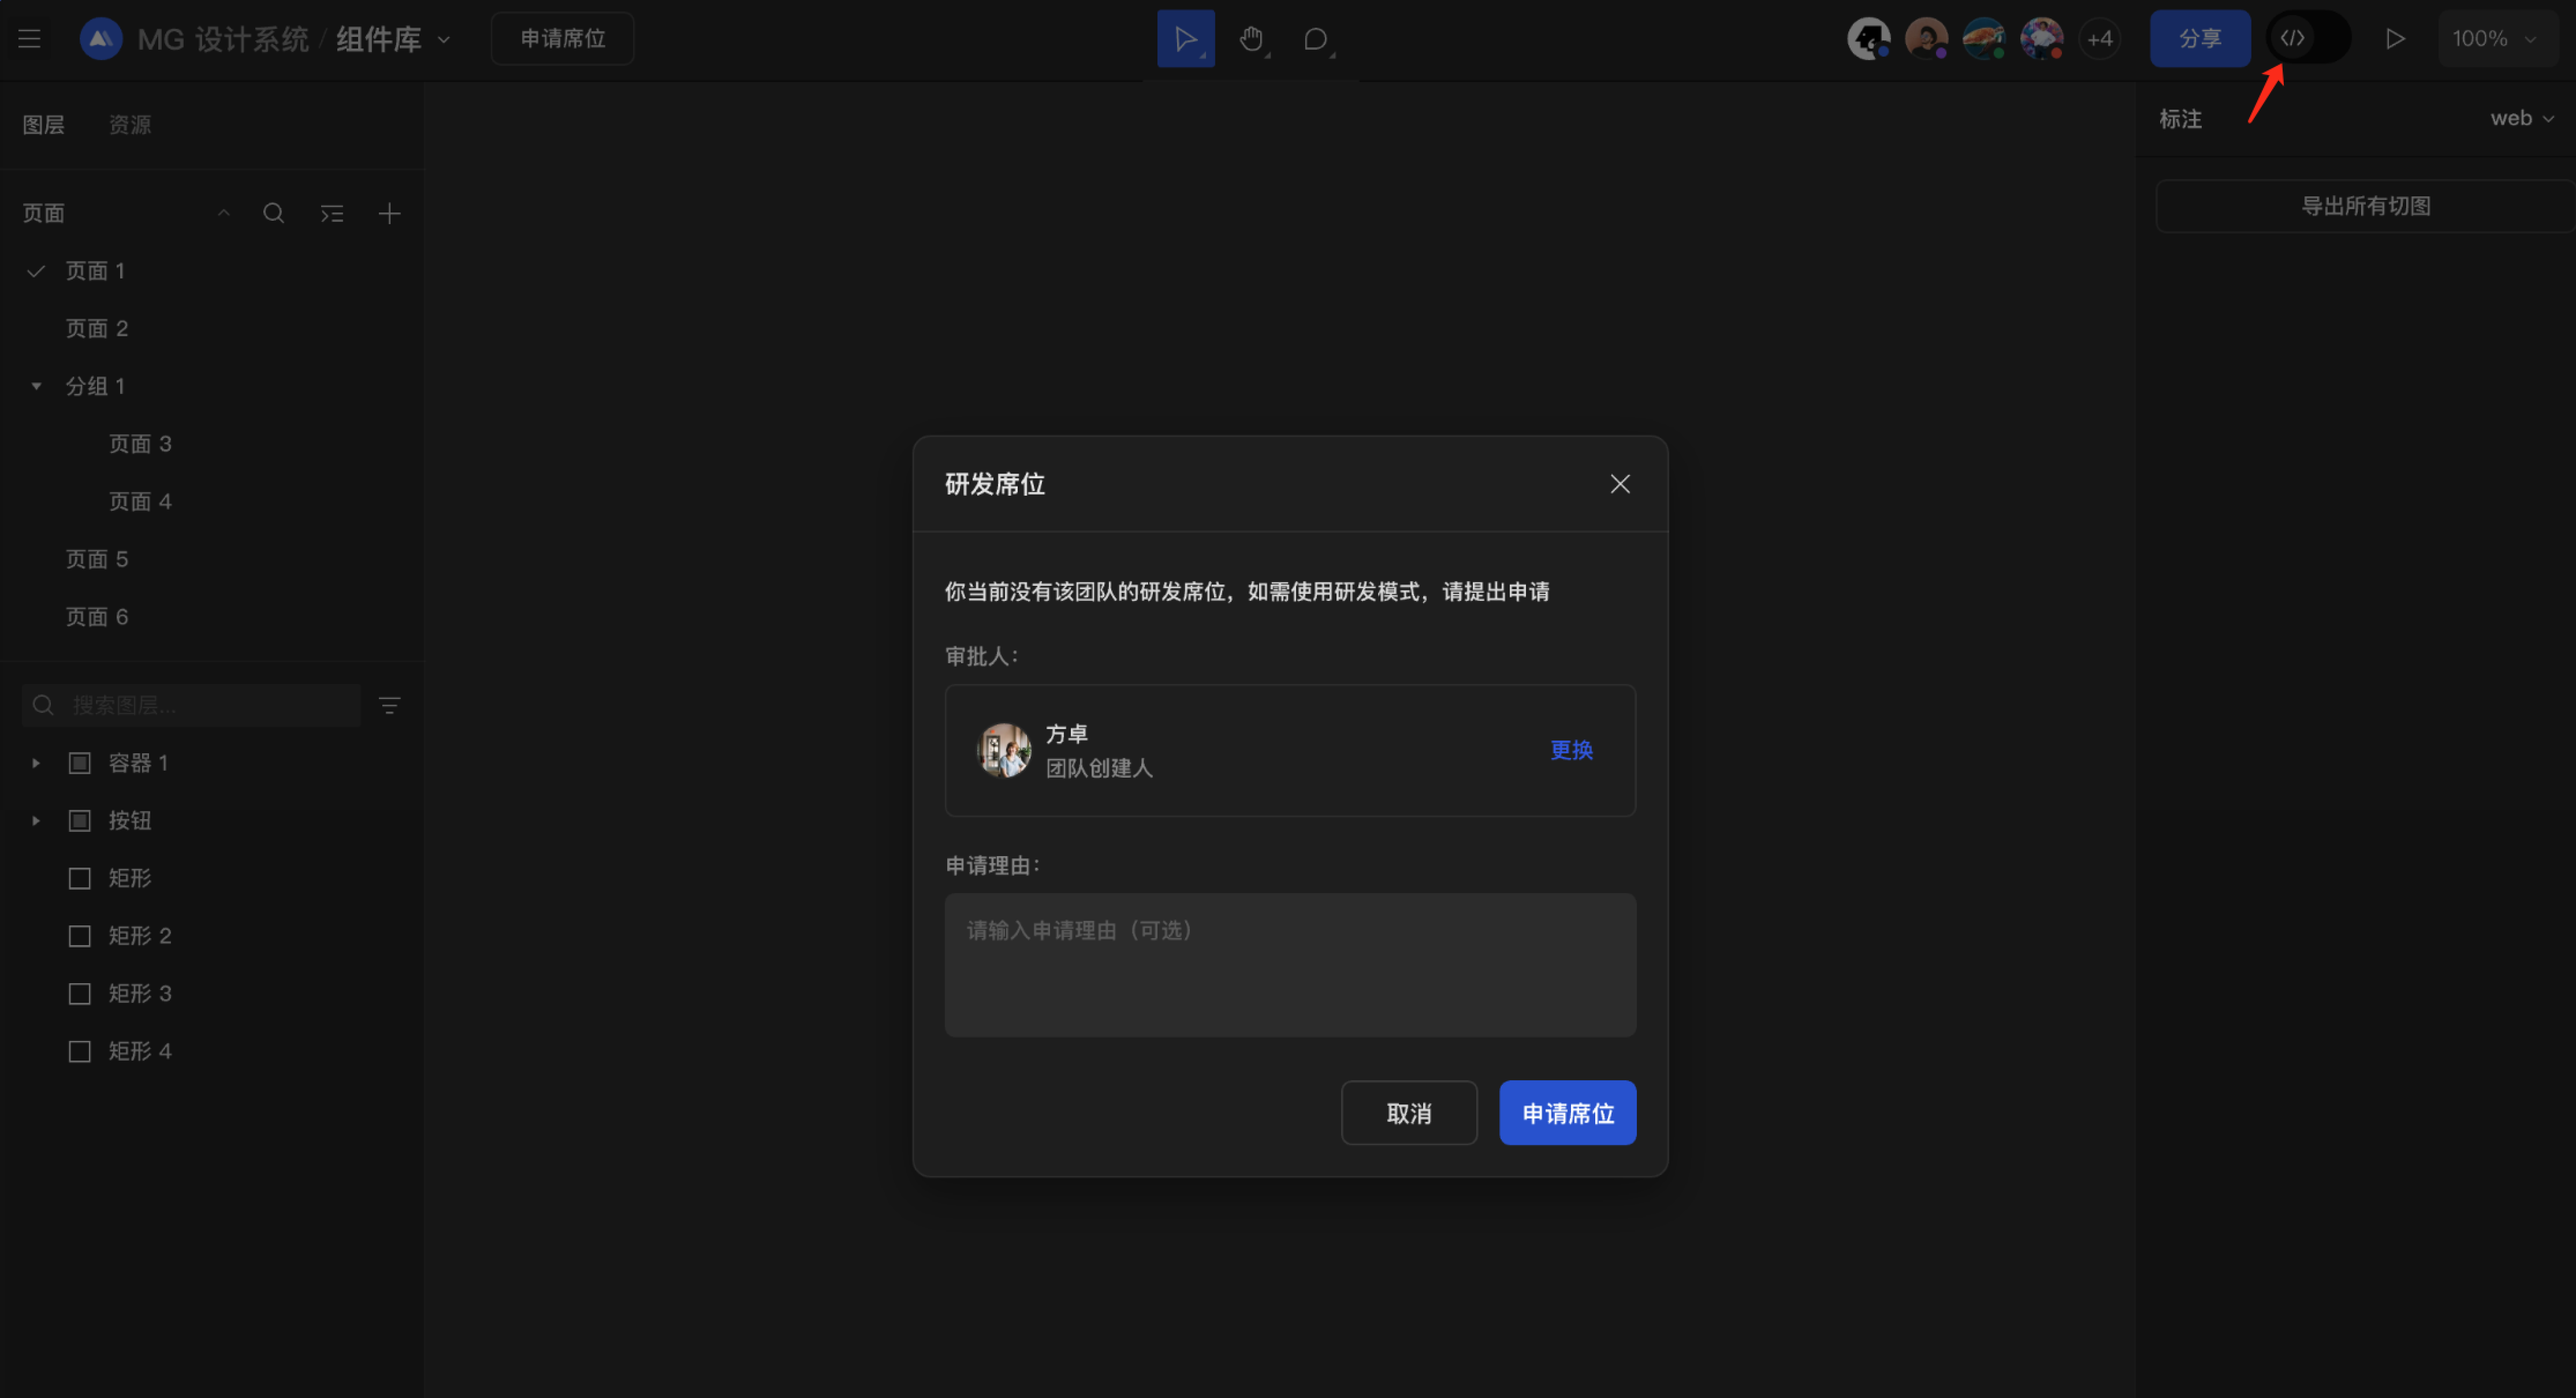Click 取消 to cancel the dialog
The height and width of the screenshot is (1398, 2576).
[1409, 1113]
